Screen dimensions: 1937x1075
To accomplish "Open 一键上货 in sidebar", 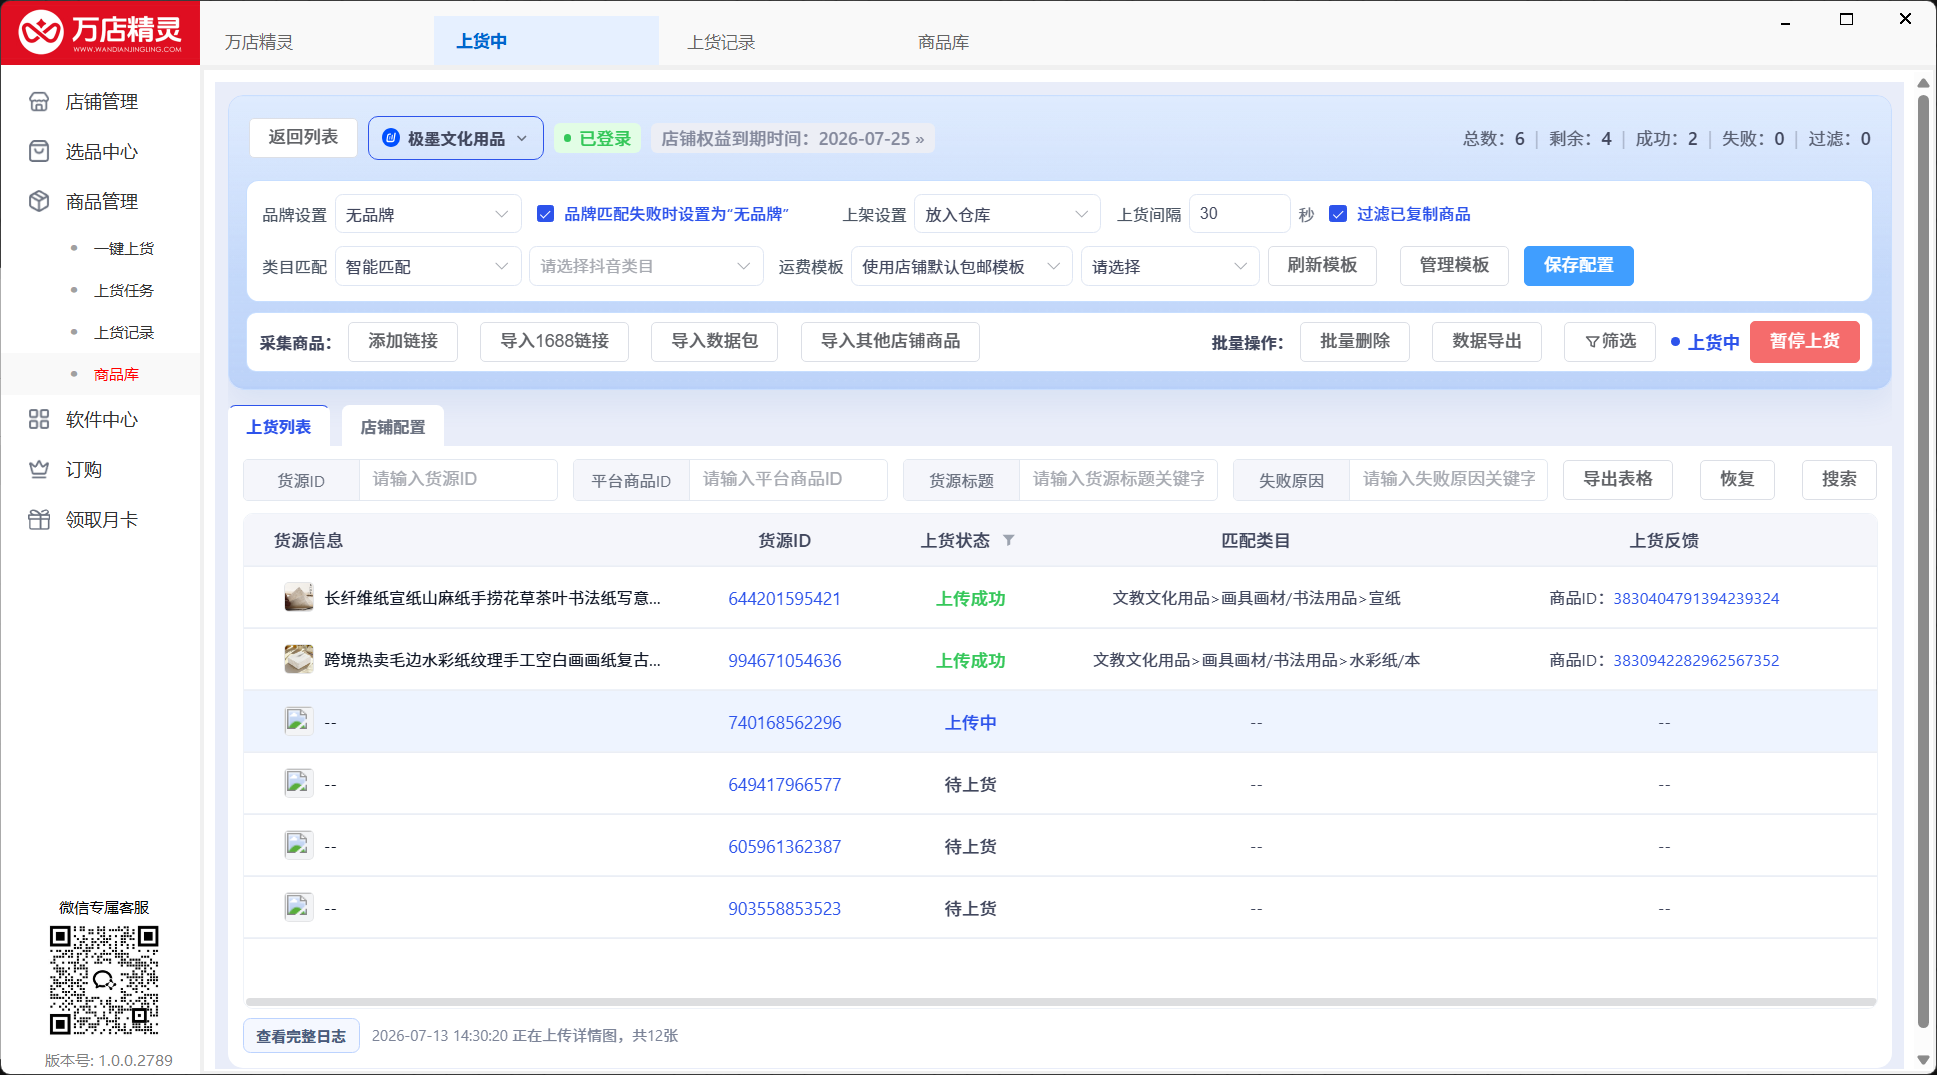I will (x=124, y=249).
